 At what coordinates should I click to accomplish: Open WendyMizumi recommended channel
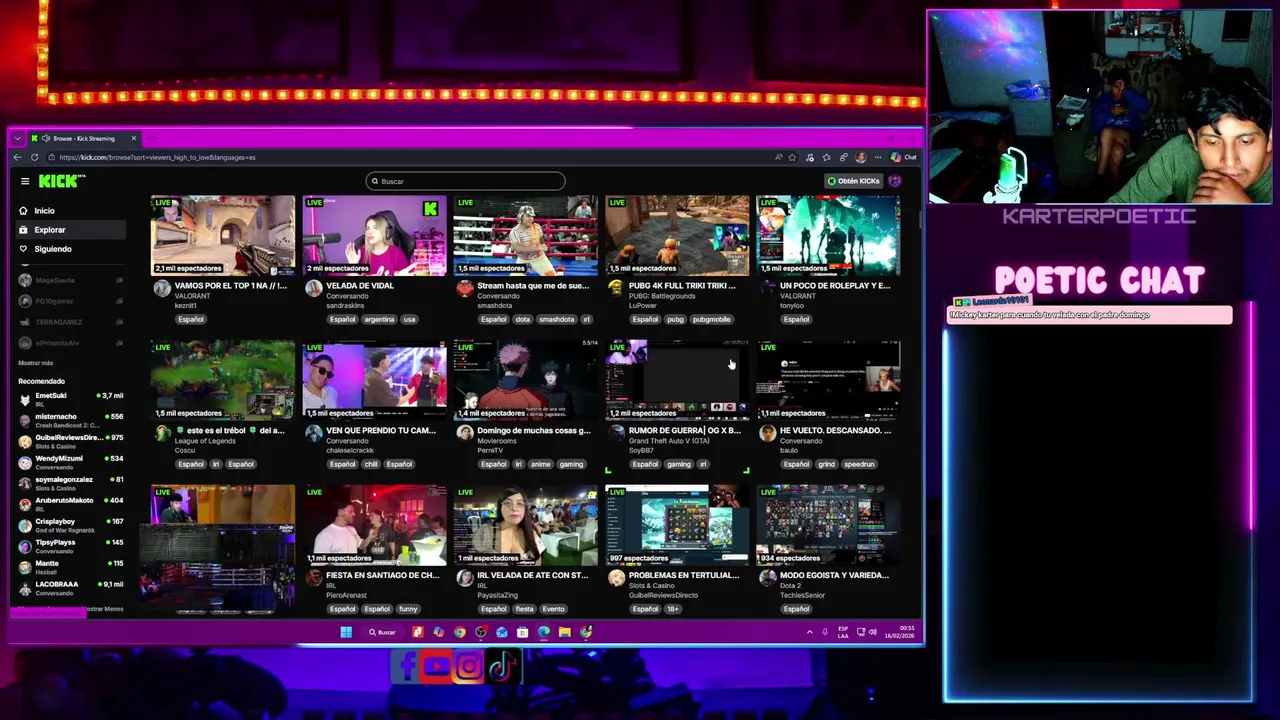click(70, 461)
